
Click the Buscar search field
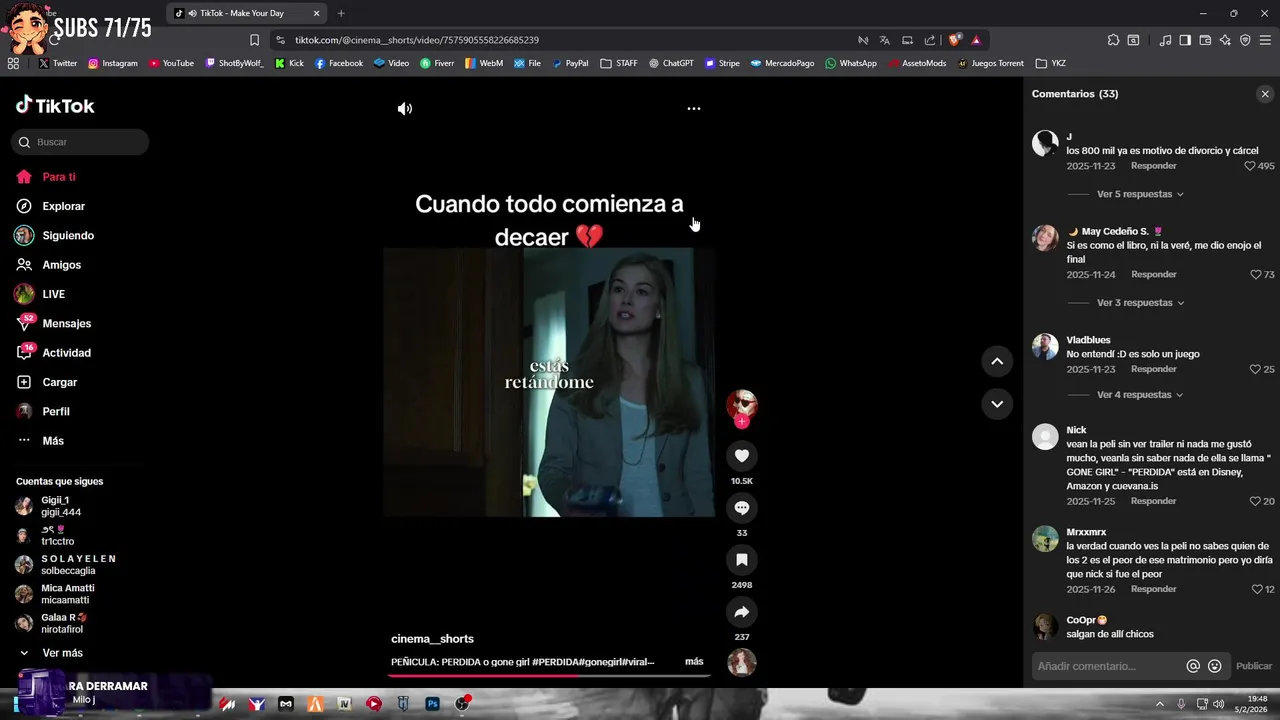[80, 142]
